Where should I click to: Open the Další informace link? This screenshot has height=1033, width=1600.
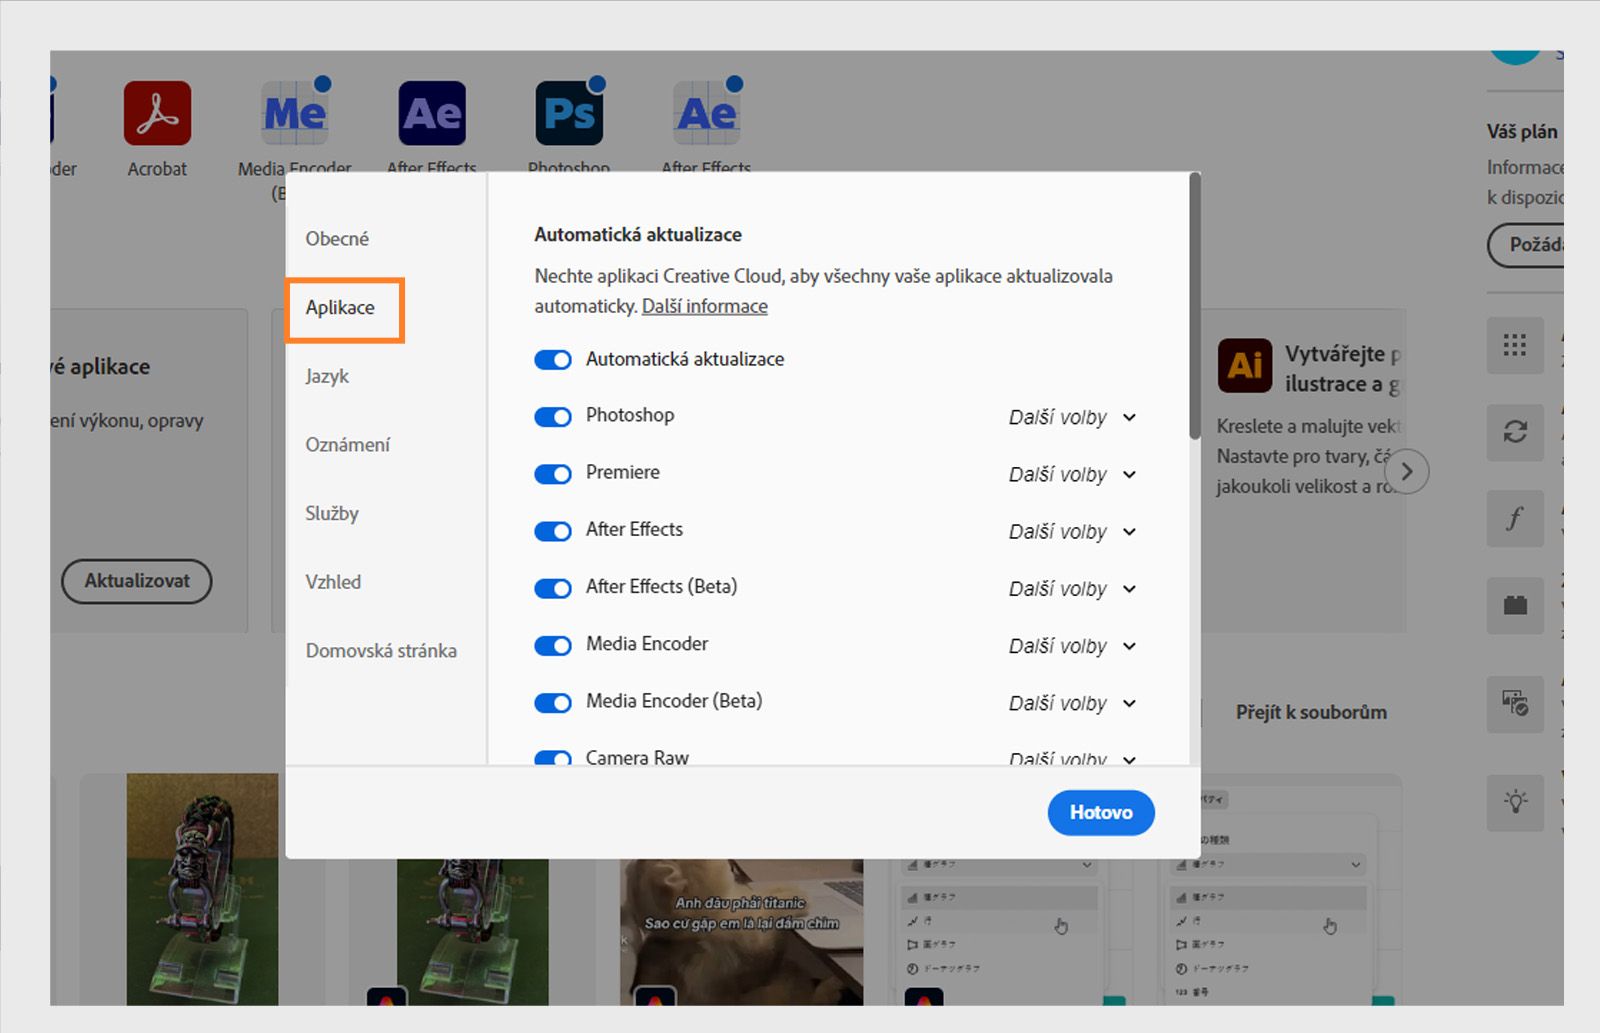click(x=704, y=306)
